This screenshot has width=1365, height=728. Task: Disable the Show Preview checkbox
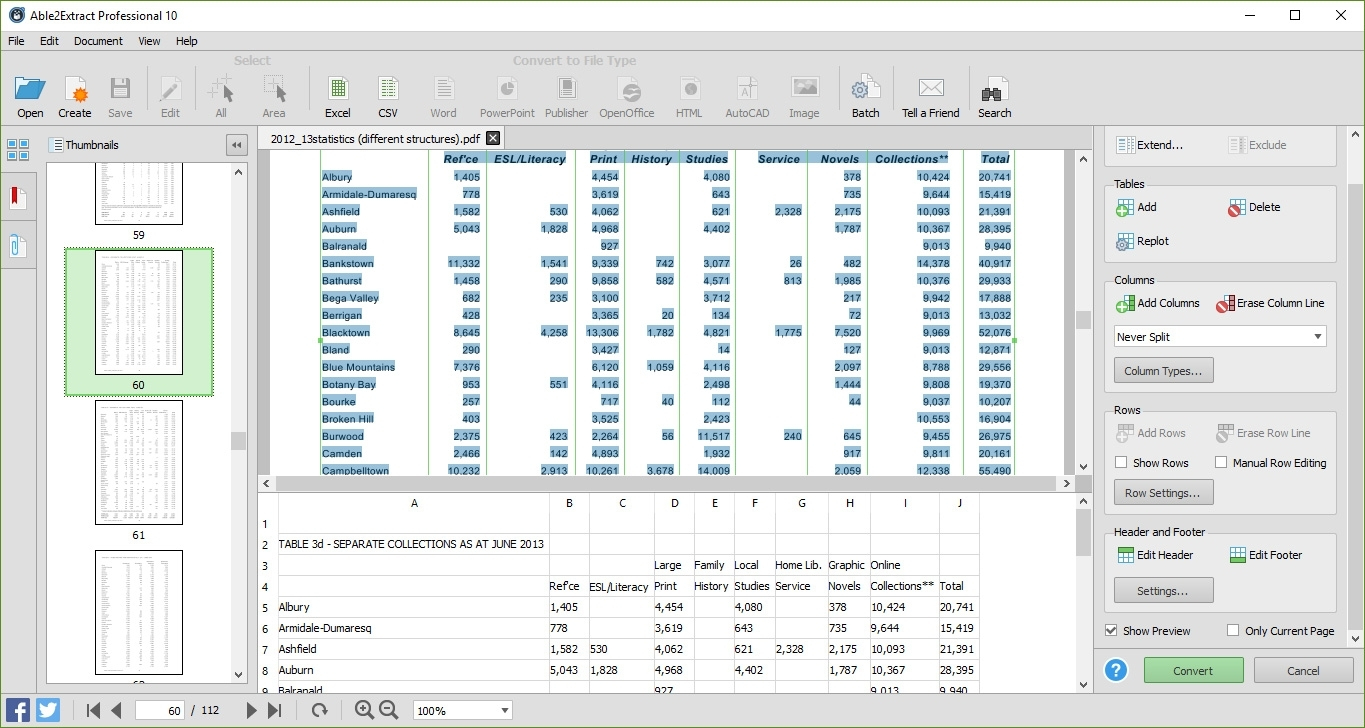pos(1113,630)
